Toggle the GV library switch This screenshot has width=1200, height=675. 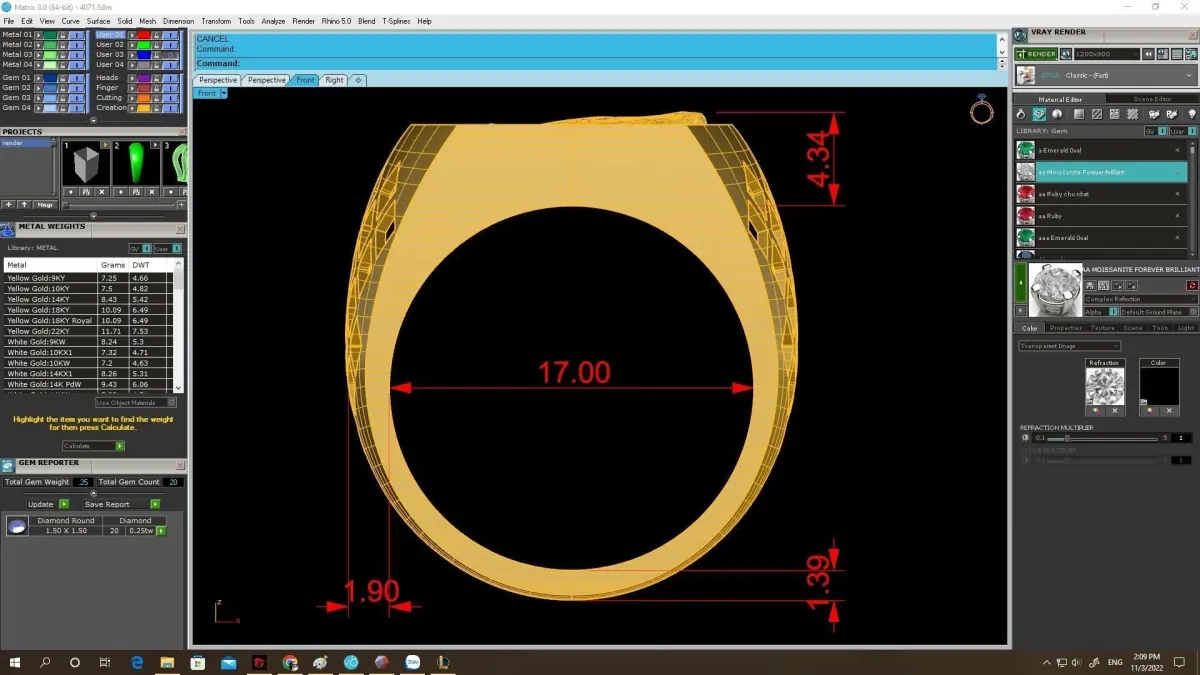(1155, 131)
